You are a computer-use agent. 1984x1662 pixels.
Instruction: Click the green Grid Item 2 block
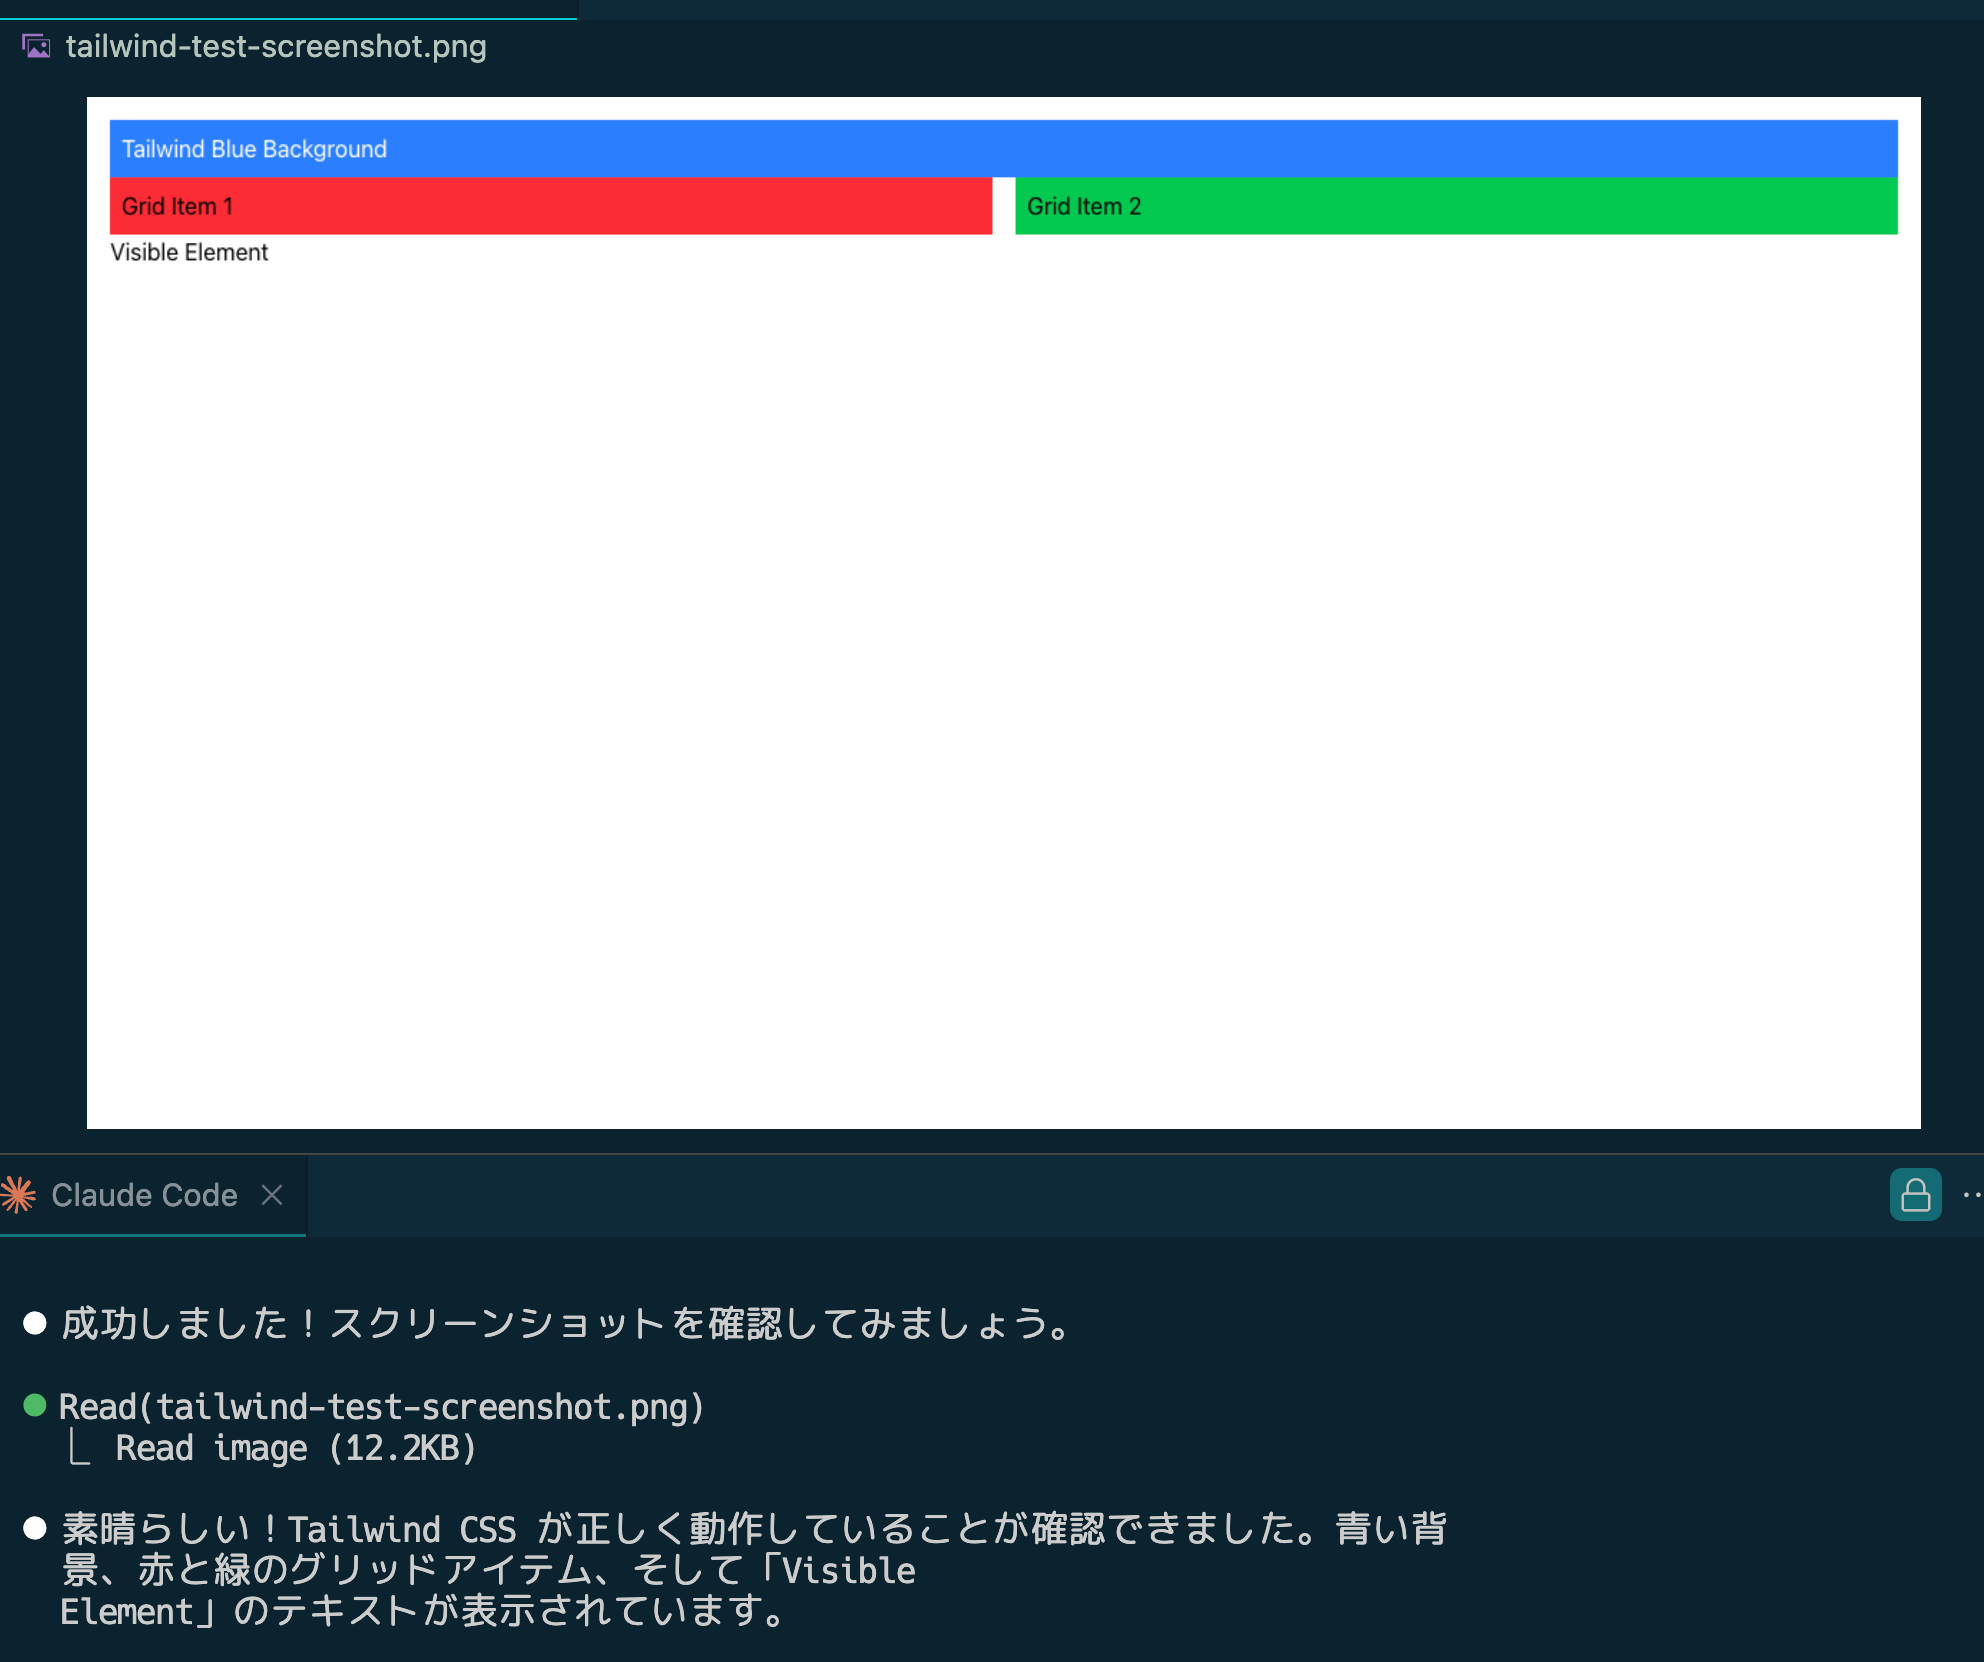[x=1455, y=206]
